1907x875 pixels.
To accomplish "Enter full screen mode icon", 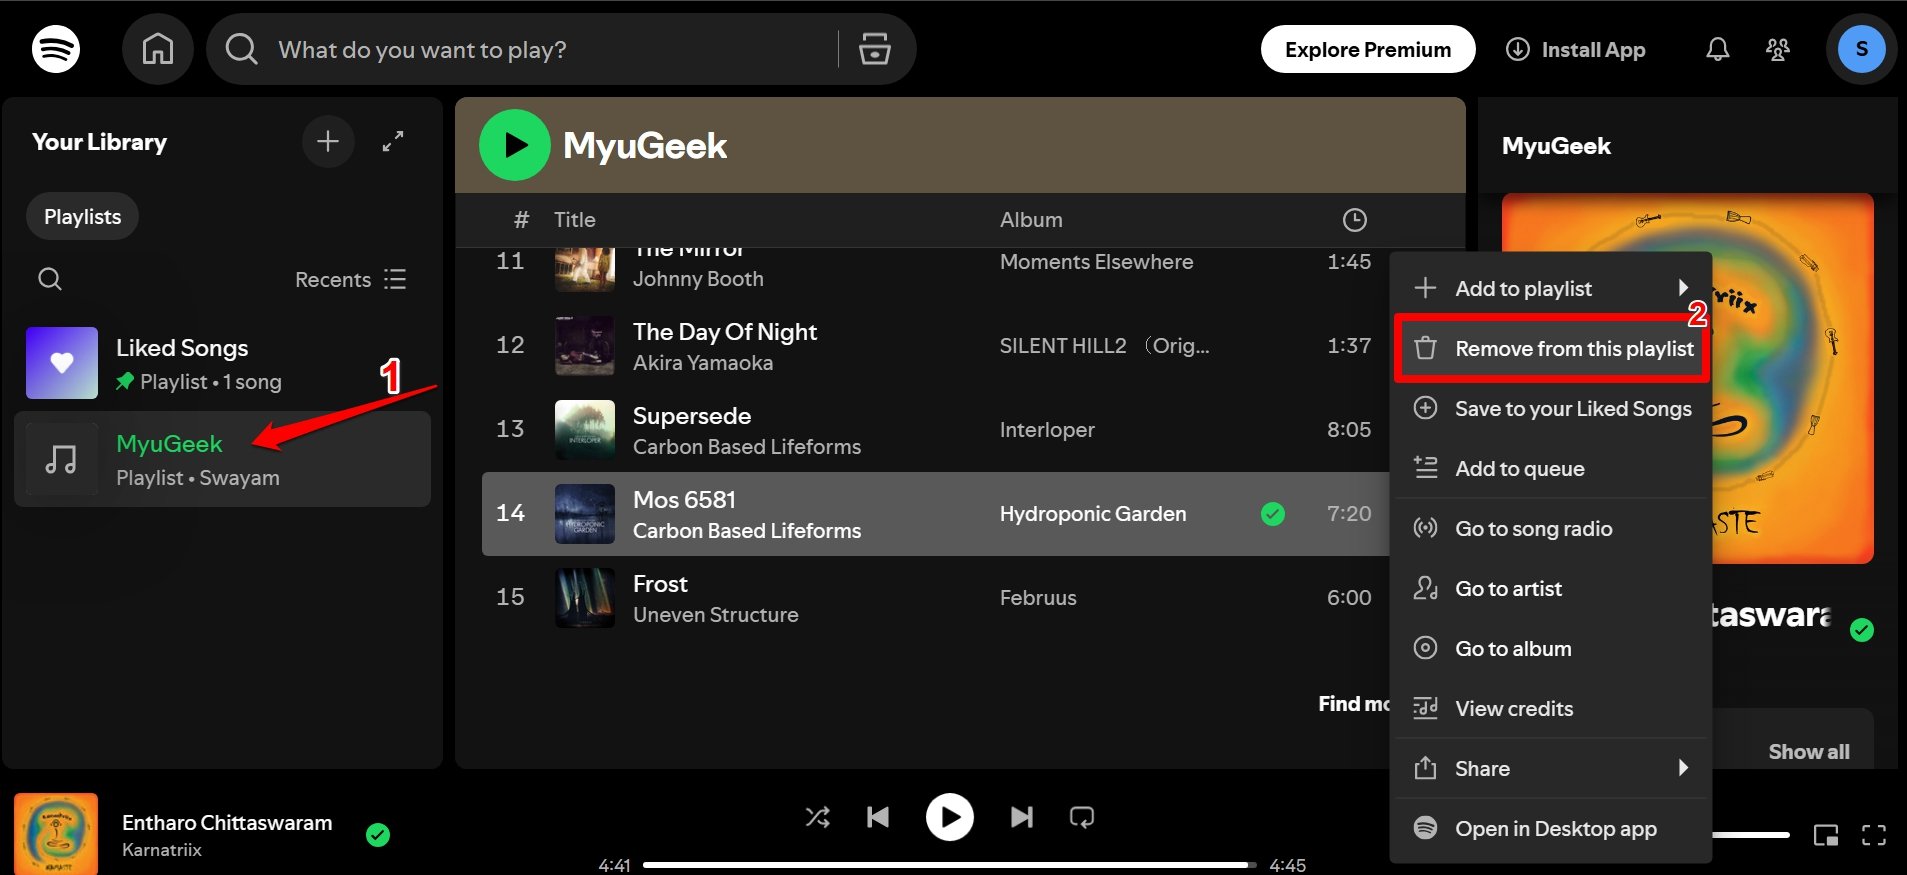I will point(1874,835).
